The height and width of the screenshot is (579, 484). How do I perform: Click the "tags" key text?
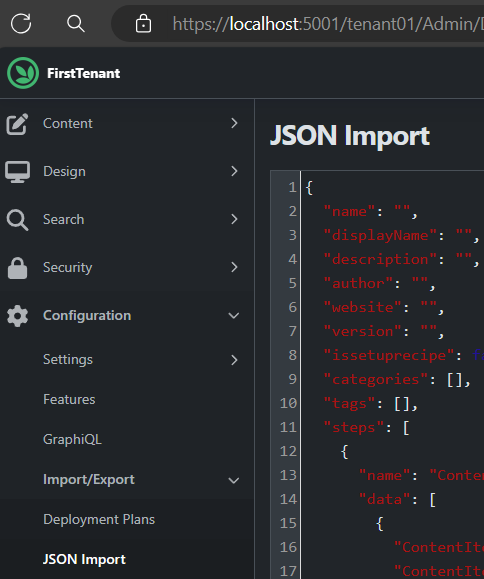pyautogui.click(x=349, y=404)
